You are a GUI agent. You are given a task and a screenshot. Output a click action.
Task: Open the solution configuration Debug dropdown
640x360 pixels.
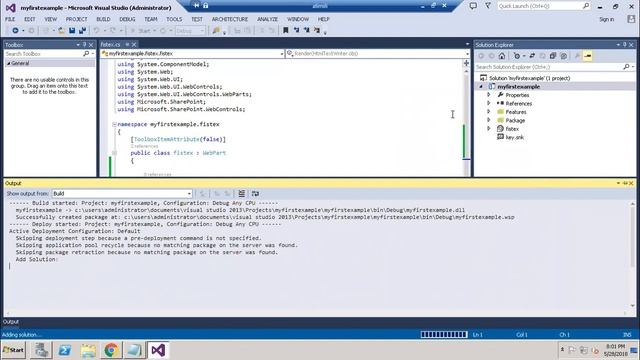[190, 31]
